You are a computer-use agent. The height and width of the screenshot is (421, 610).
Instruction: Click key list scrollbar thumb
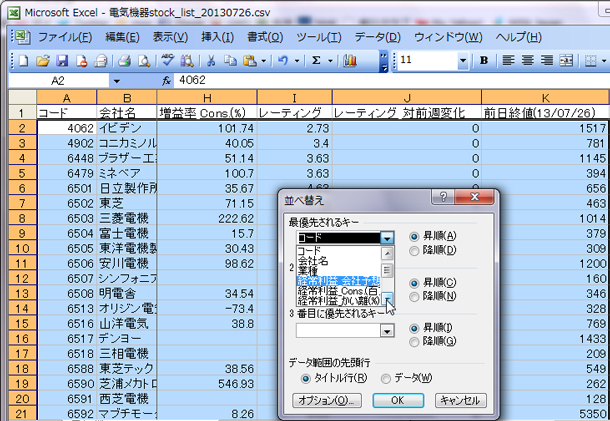pos(387,270)
